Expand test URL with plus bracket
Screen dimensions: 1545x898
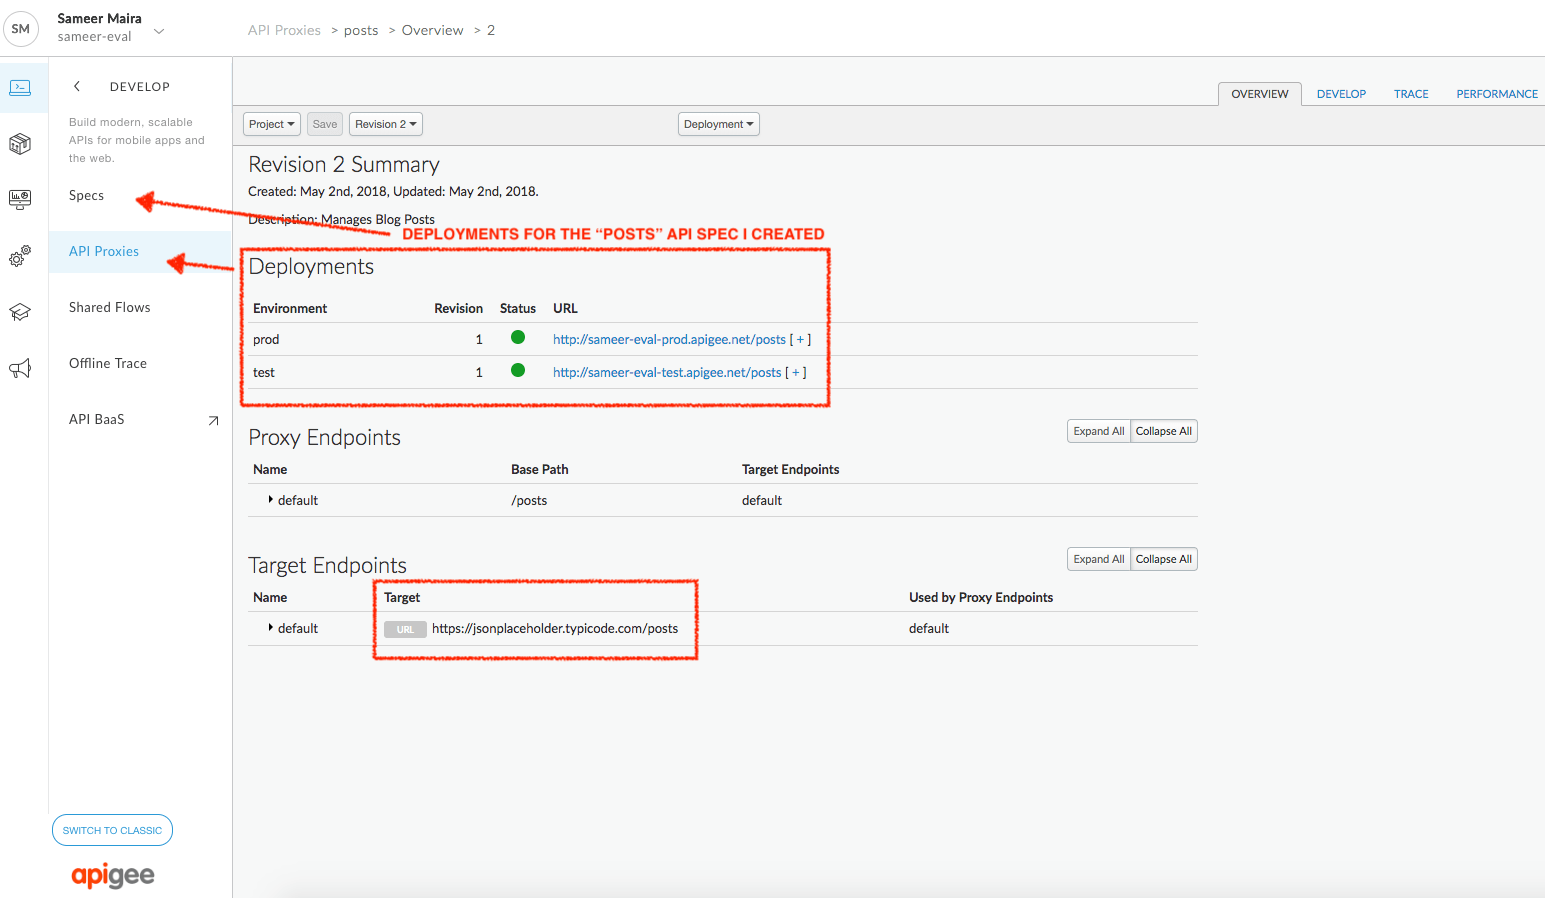tap(796, 373)
